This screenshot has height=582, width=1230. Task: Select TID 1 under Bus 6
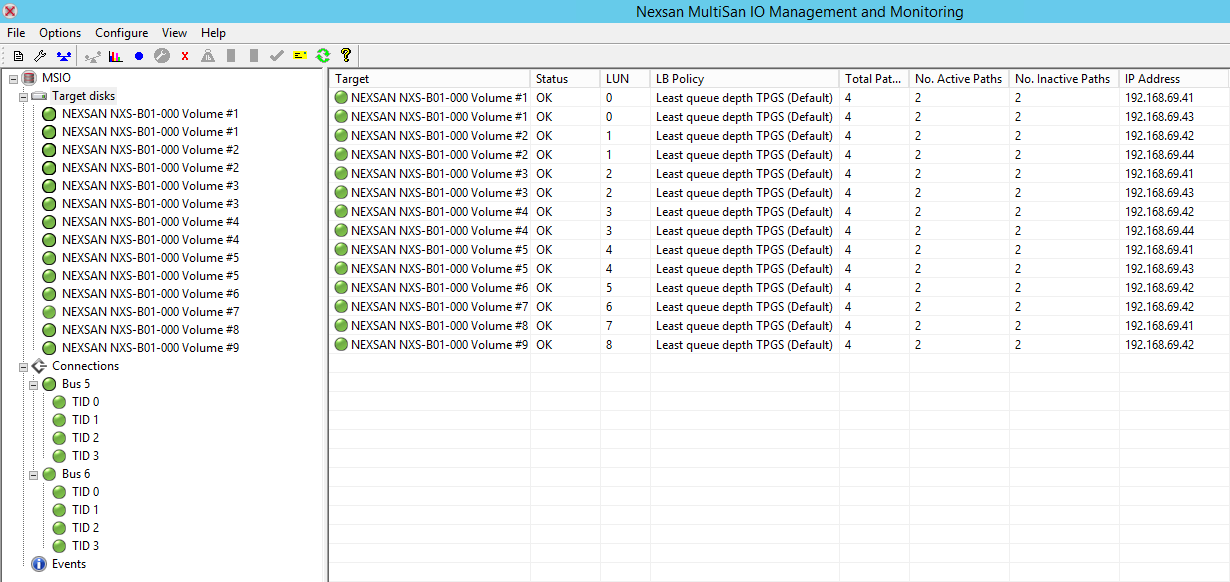tap(85, 510)
